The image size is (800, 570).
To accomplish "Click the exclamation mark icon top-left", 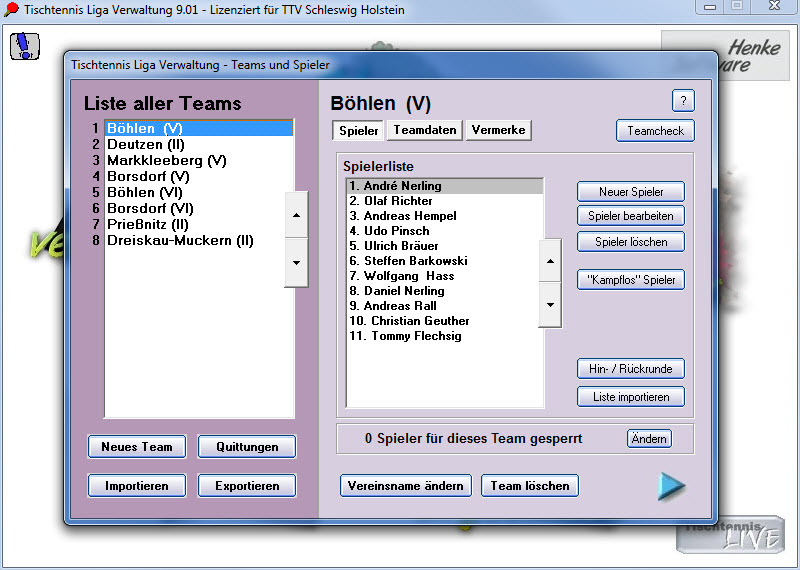I will 26,45.
